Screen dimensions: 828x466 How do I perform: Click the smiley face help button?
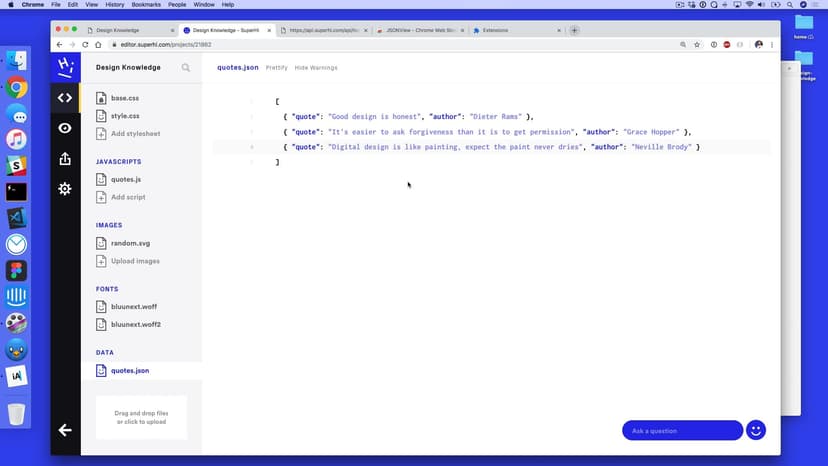pyautogui.click(x=756, y=430)
